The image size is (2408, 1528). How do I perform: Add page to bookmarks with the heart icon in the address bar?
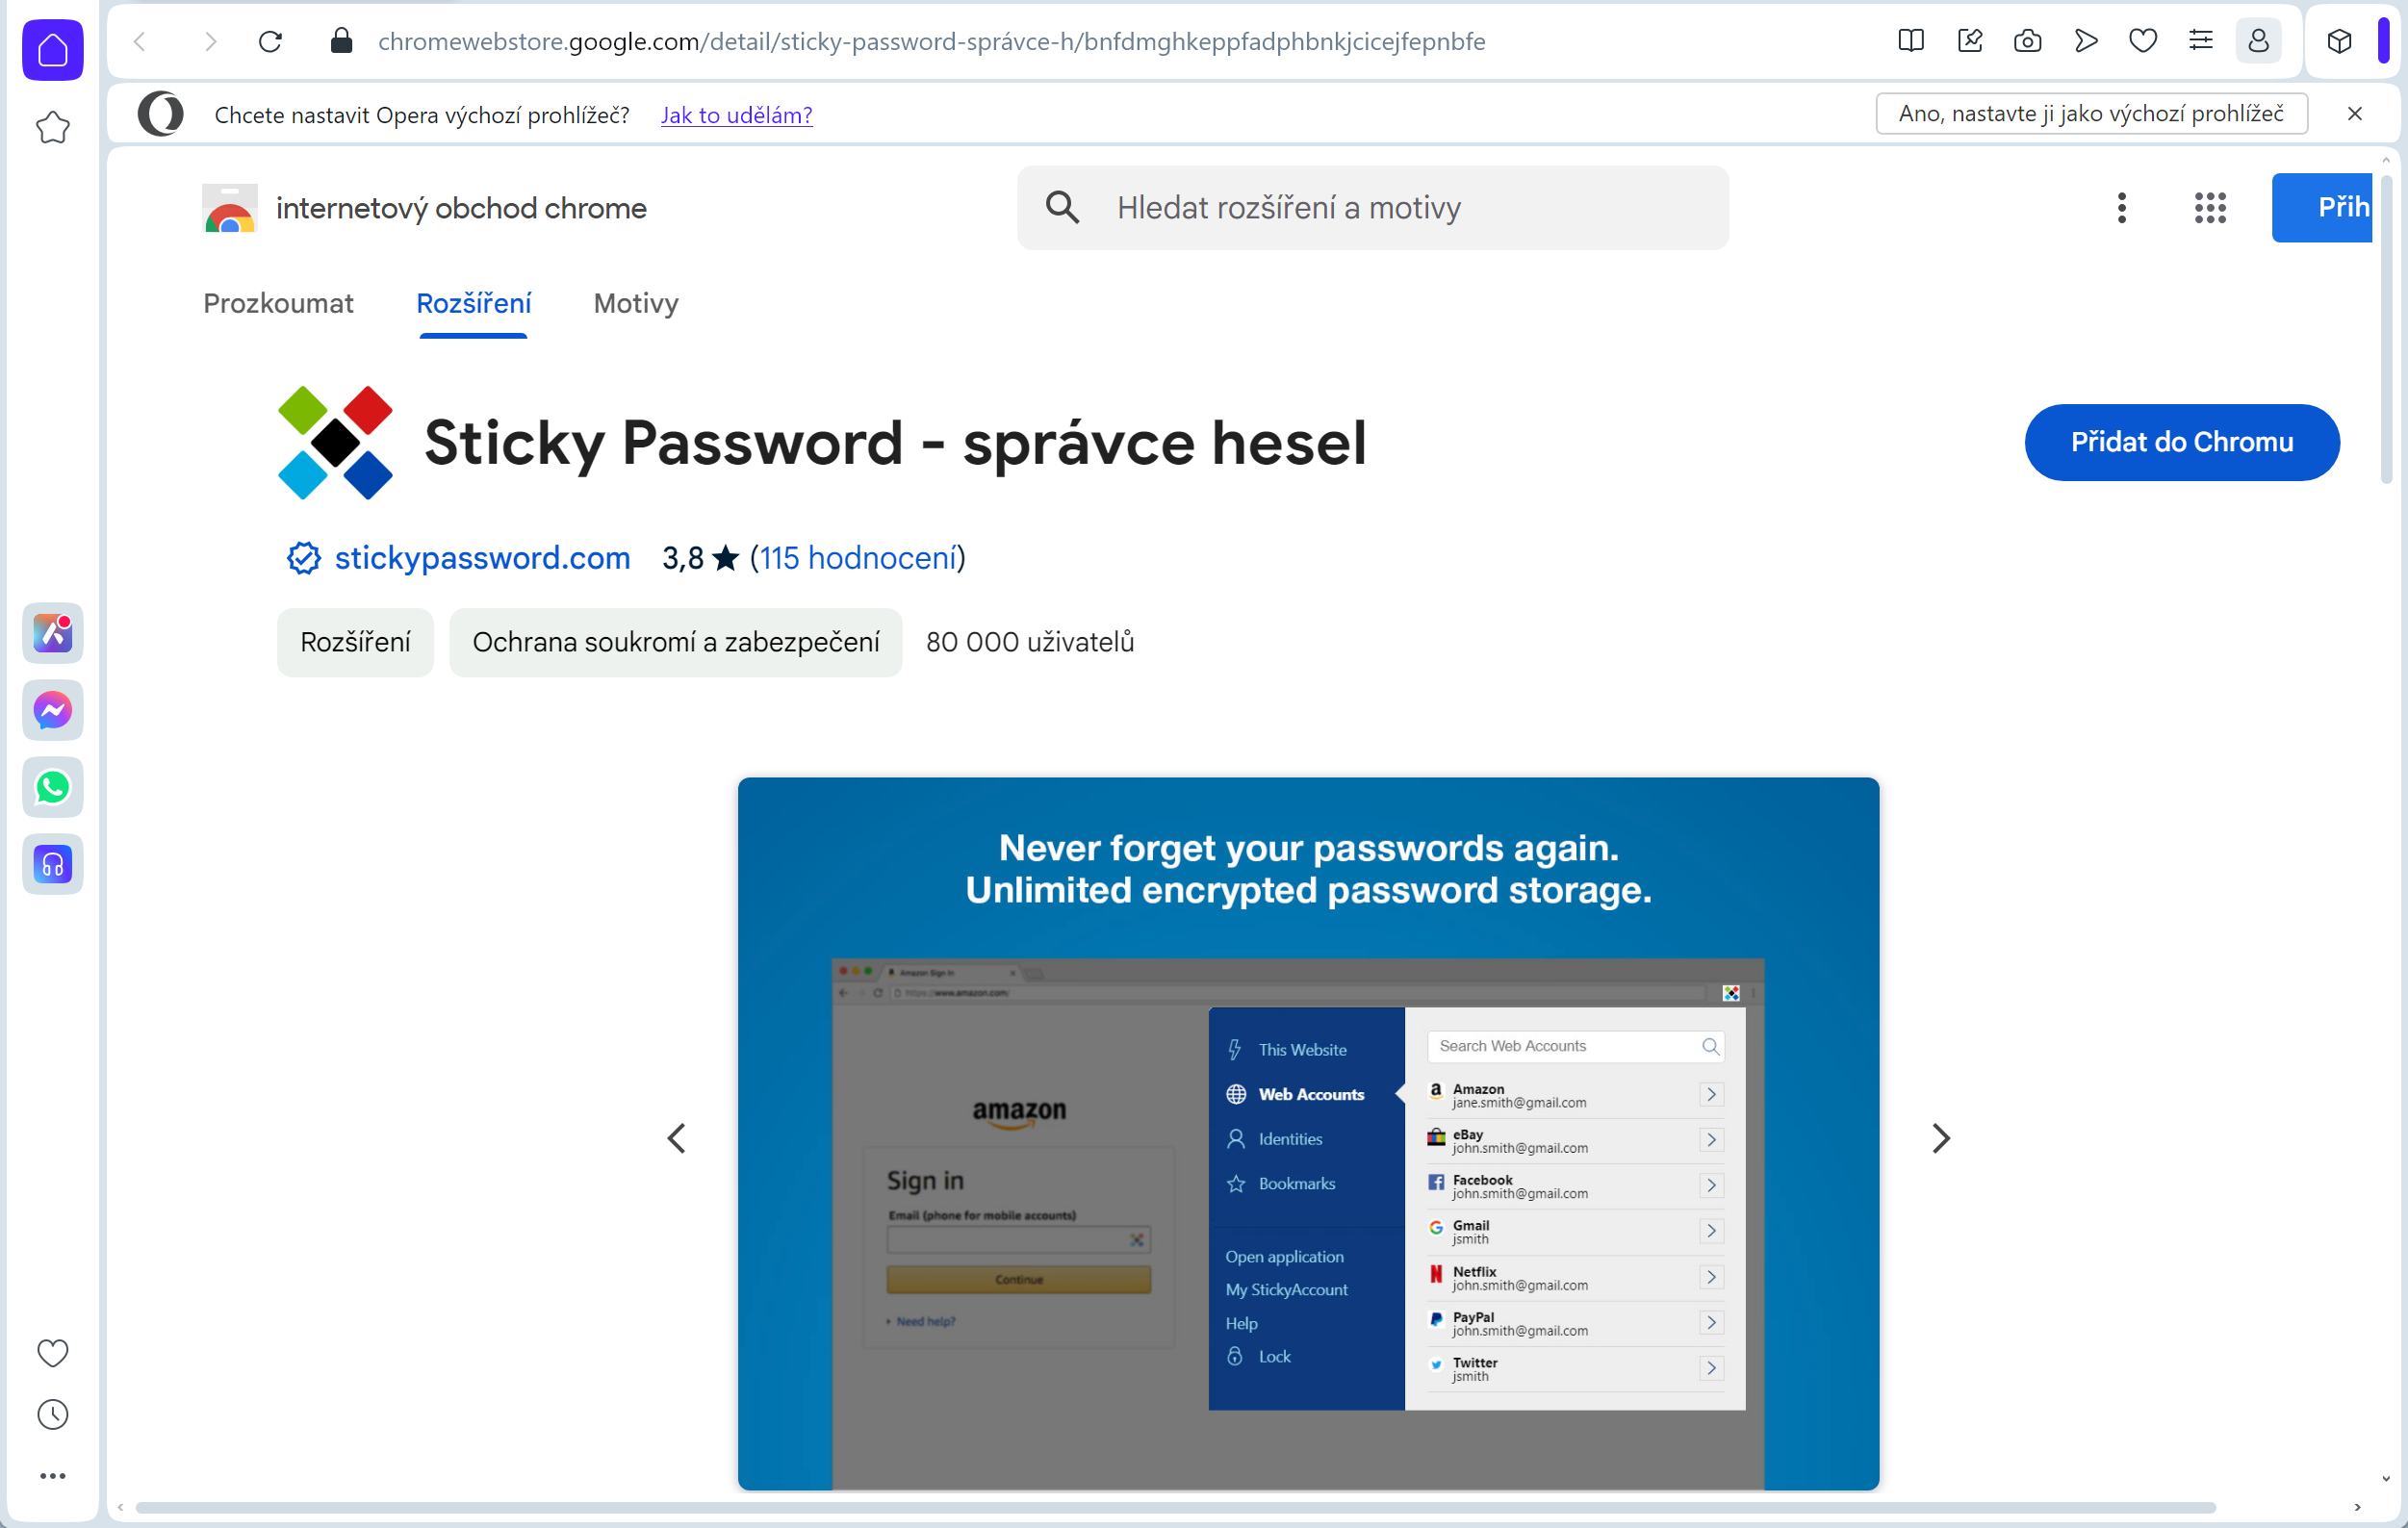tap(2142, 41)
